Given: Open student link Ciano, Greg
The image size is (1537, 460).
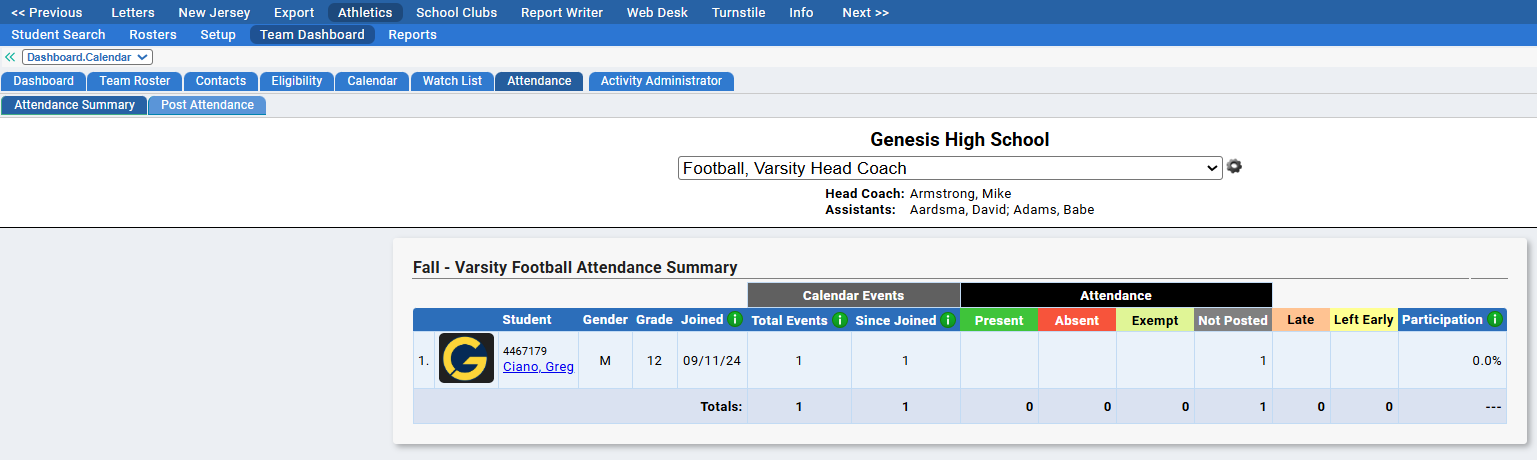Looking at the screenshot, I should pyautogui.click(x=538, y=367).
